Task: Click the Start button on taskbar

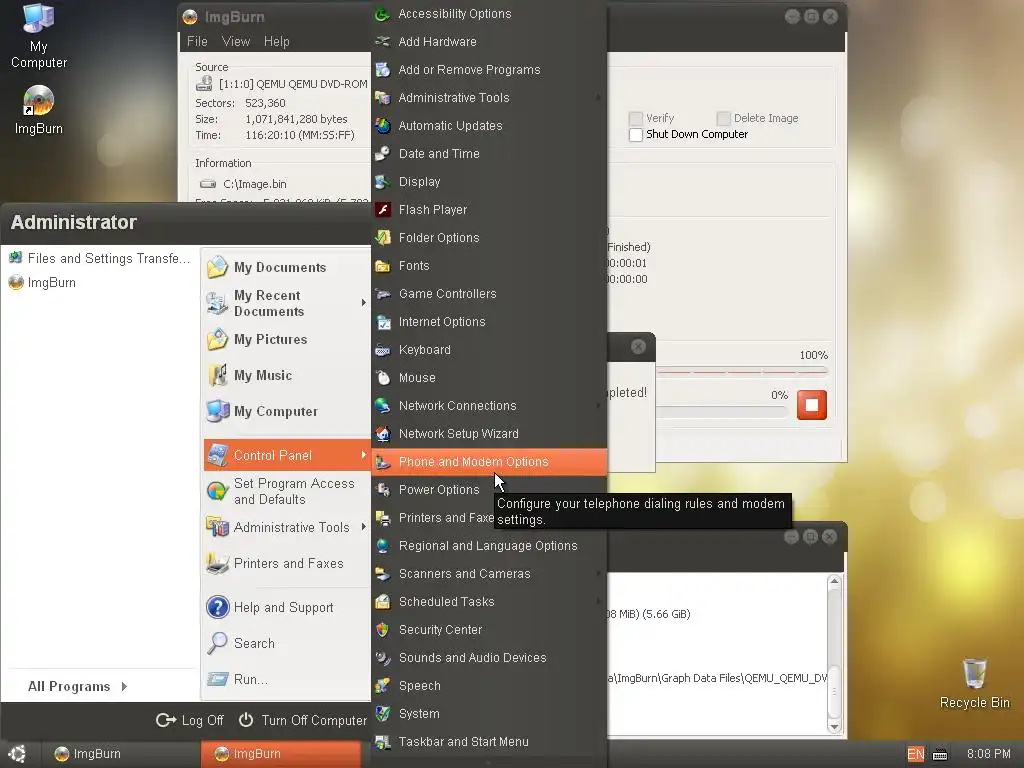Action: (17, 754)
